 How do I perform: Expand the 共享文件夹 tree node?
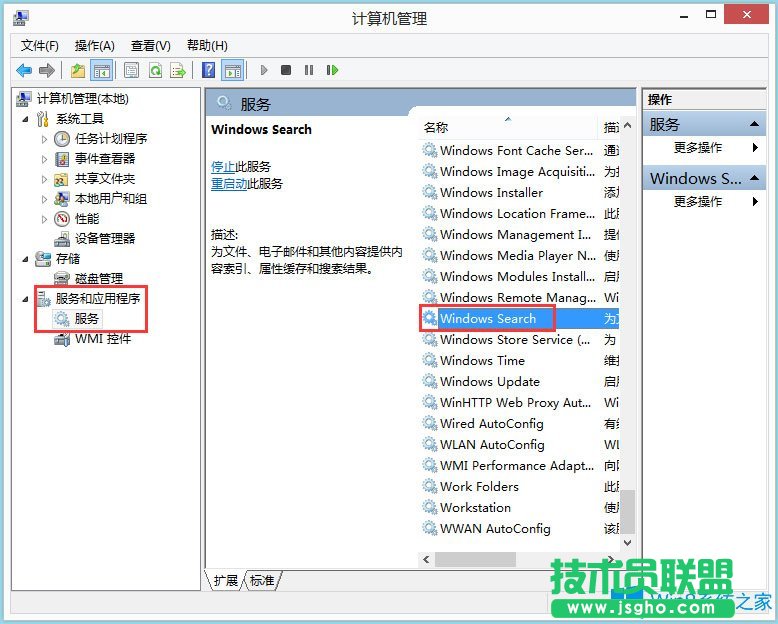pos(44,179)
